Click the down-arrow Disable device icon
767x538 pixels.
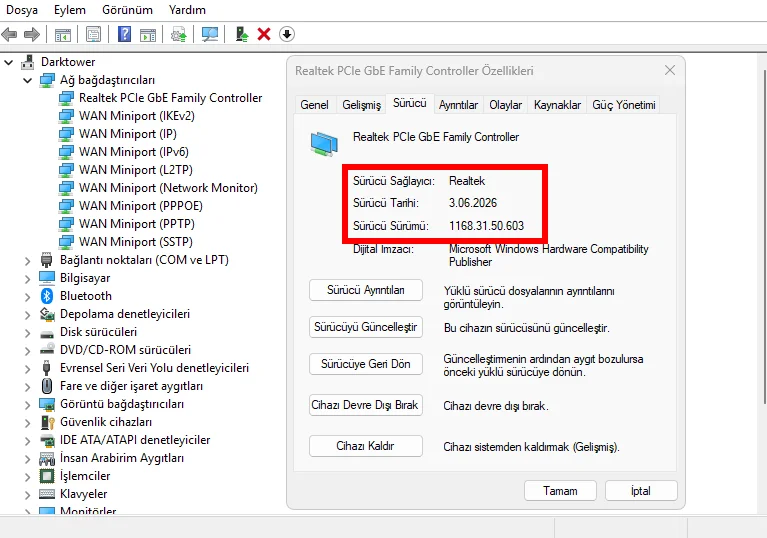click(x=287, y=34)
